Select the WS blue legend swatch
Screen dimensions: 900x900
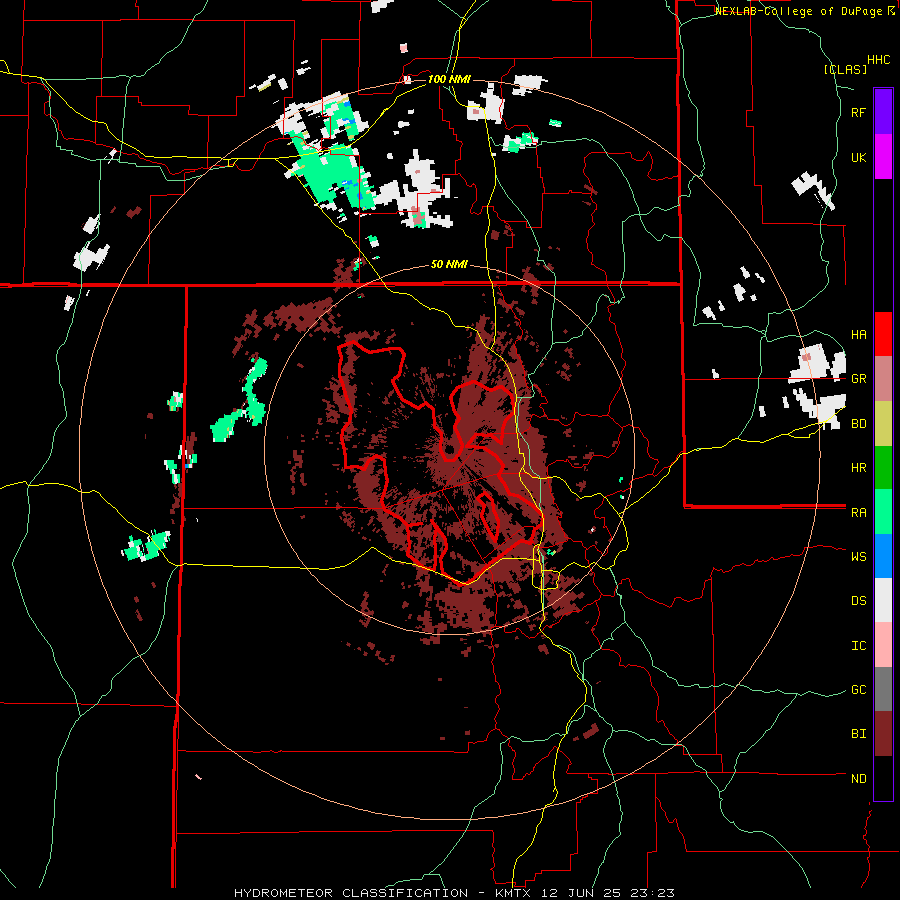click(x=883, y=556)
